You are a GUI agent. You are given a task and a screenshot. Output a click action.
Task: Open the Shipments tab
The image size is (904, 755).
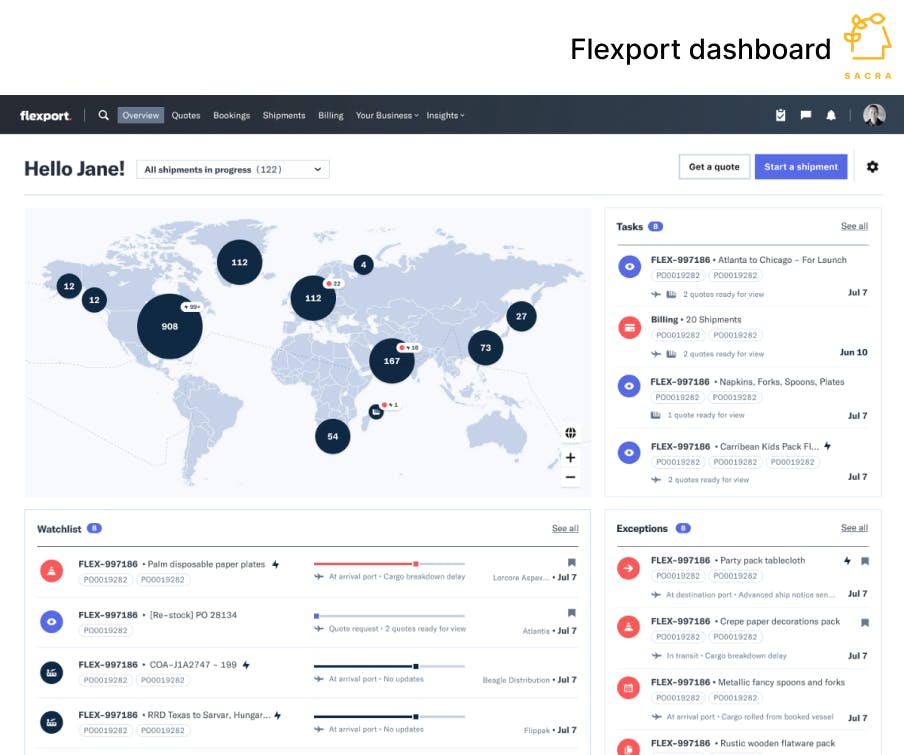[x=284, y=115]
